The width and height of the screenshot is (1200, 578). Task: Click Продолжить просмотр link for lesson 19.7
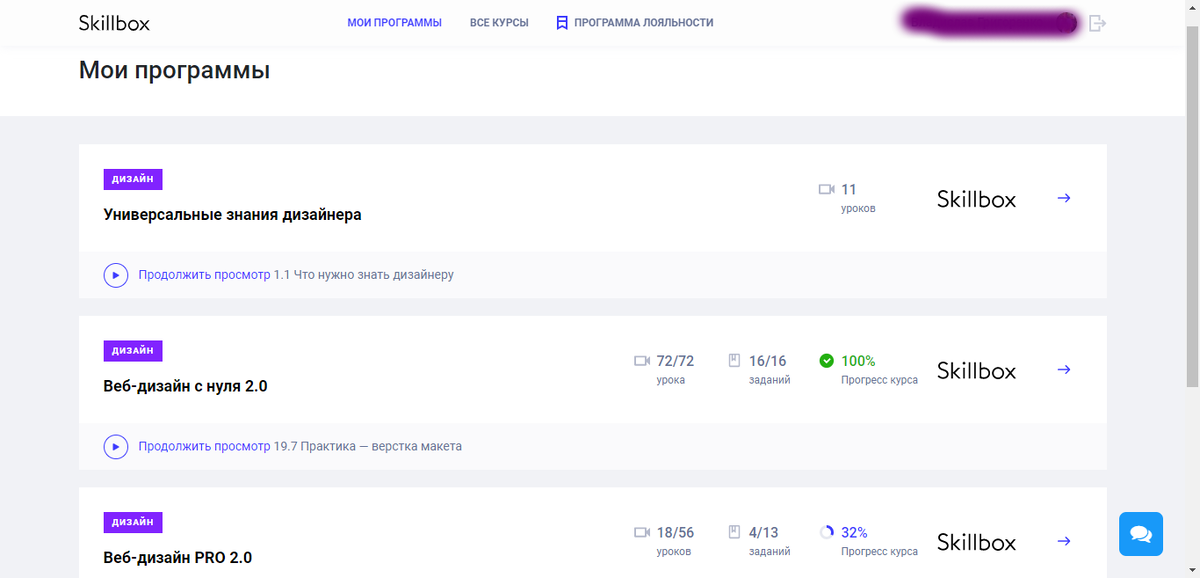[204, 446]
